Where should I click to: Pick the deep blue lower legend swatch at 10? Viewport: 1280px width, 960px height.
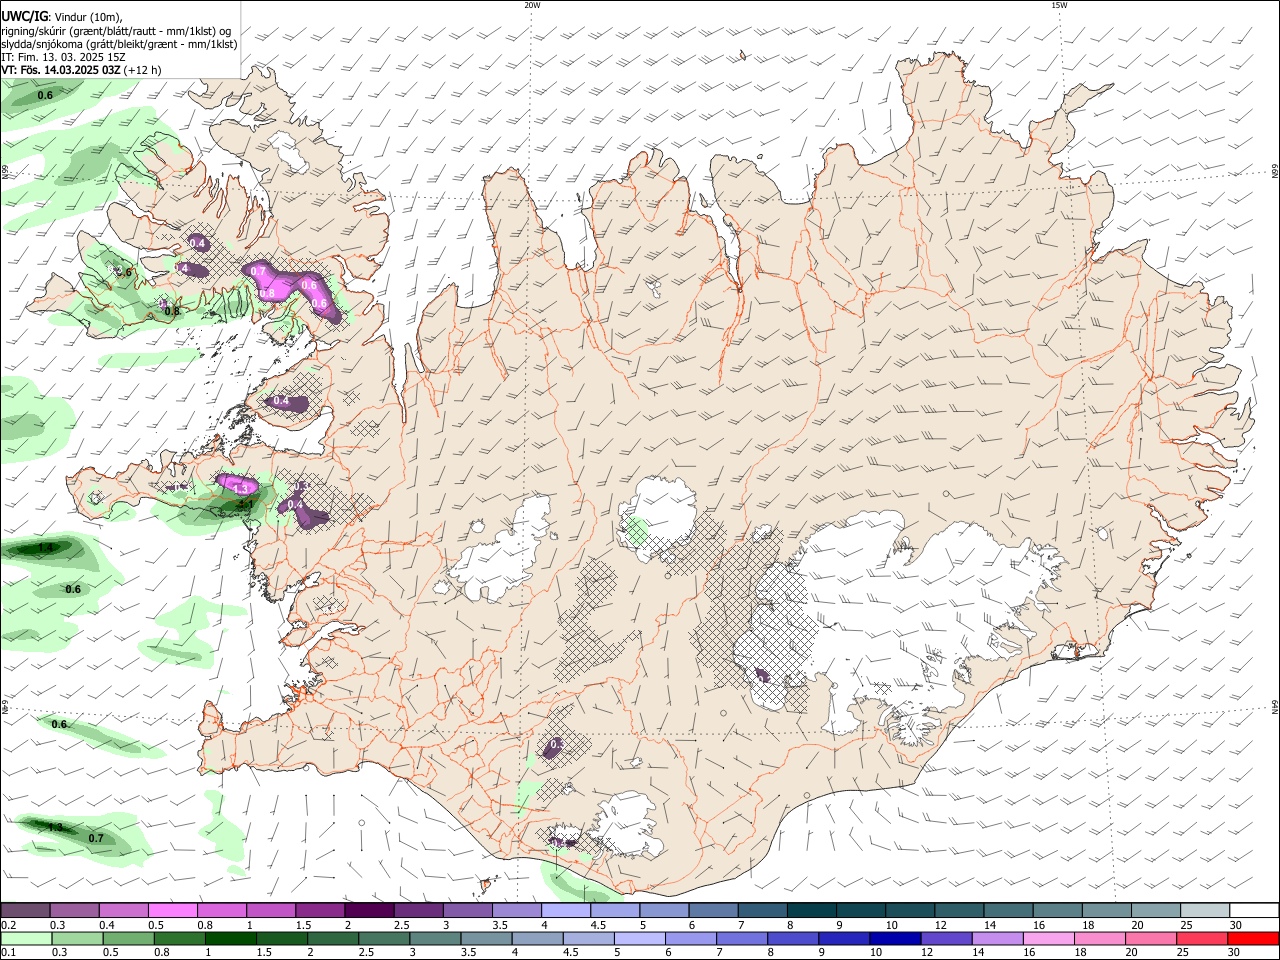click(894, 938)
